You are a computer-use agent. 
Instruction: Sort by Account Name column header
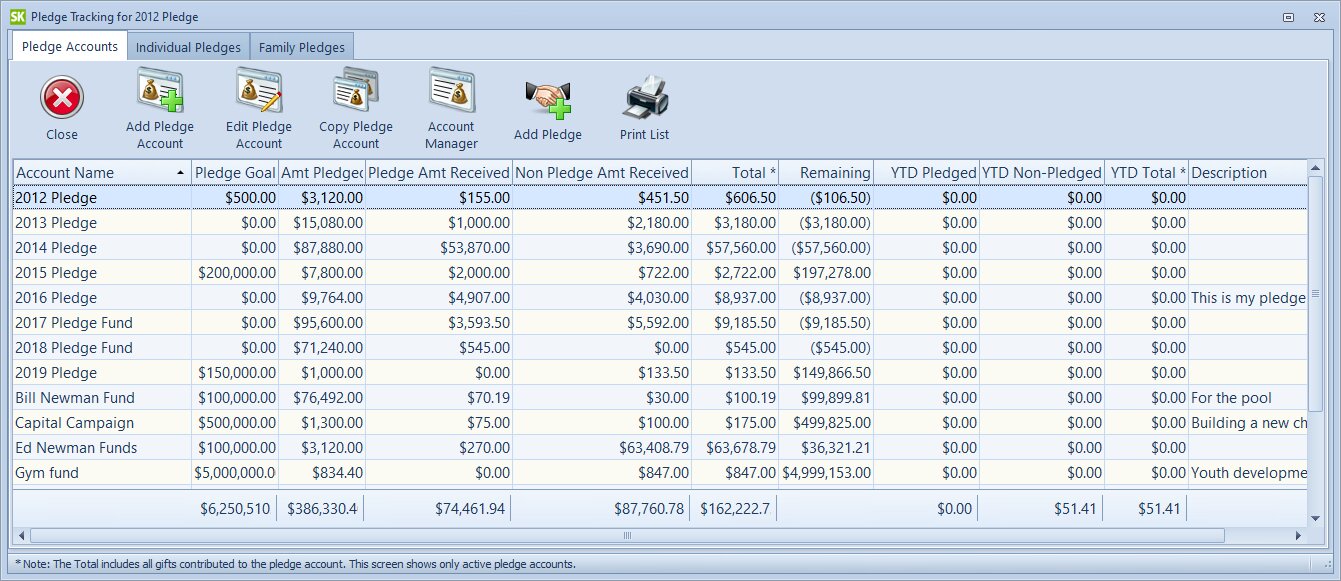click(101, 173)
